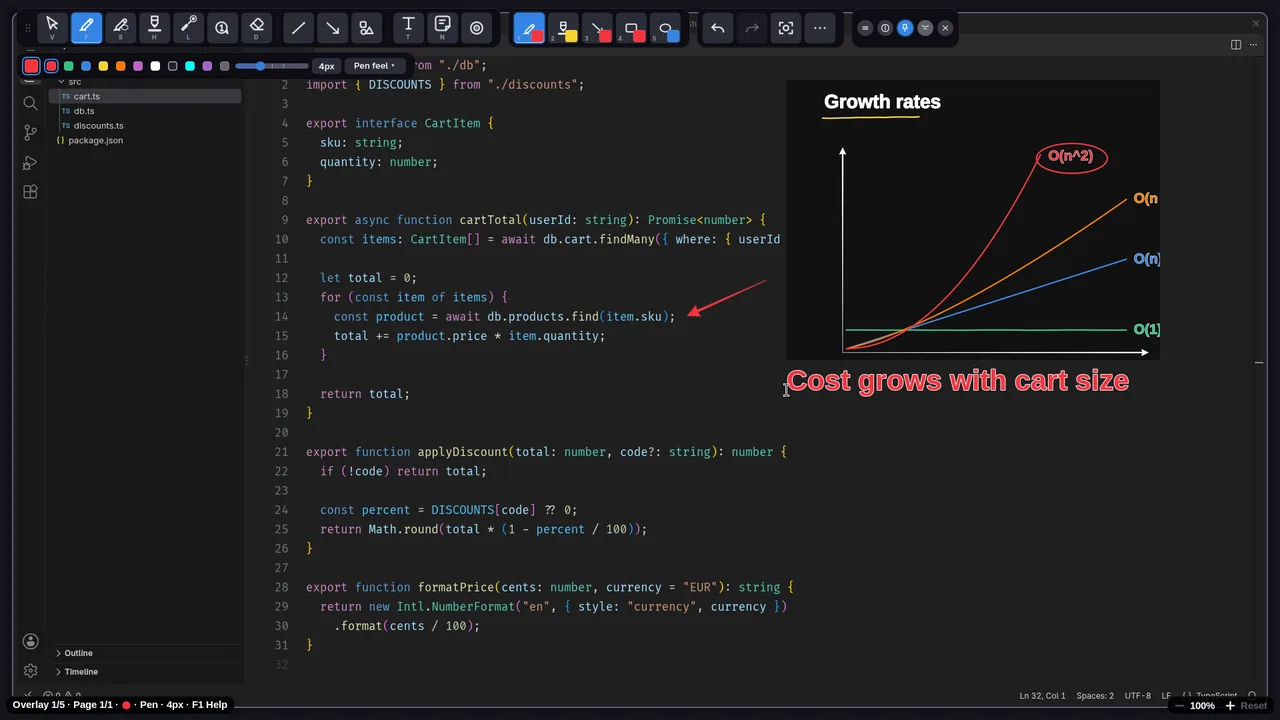
Task: Expand the Timeline section
Action: [81, 672]
